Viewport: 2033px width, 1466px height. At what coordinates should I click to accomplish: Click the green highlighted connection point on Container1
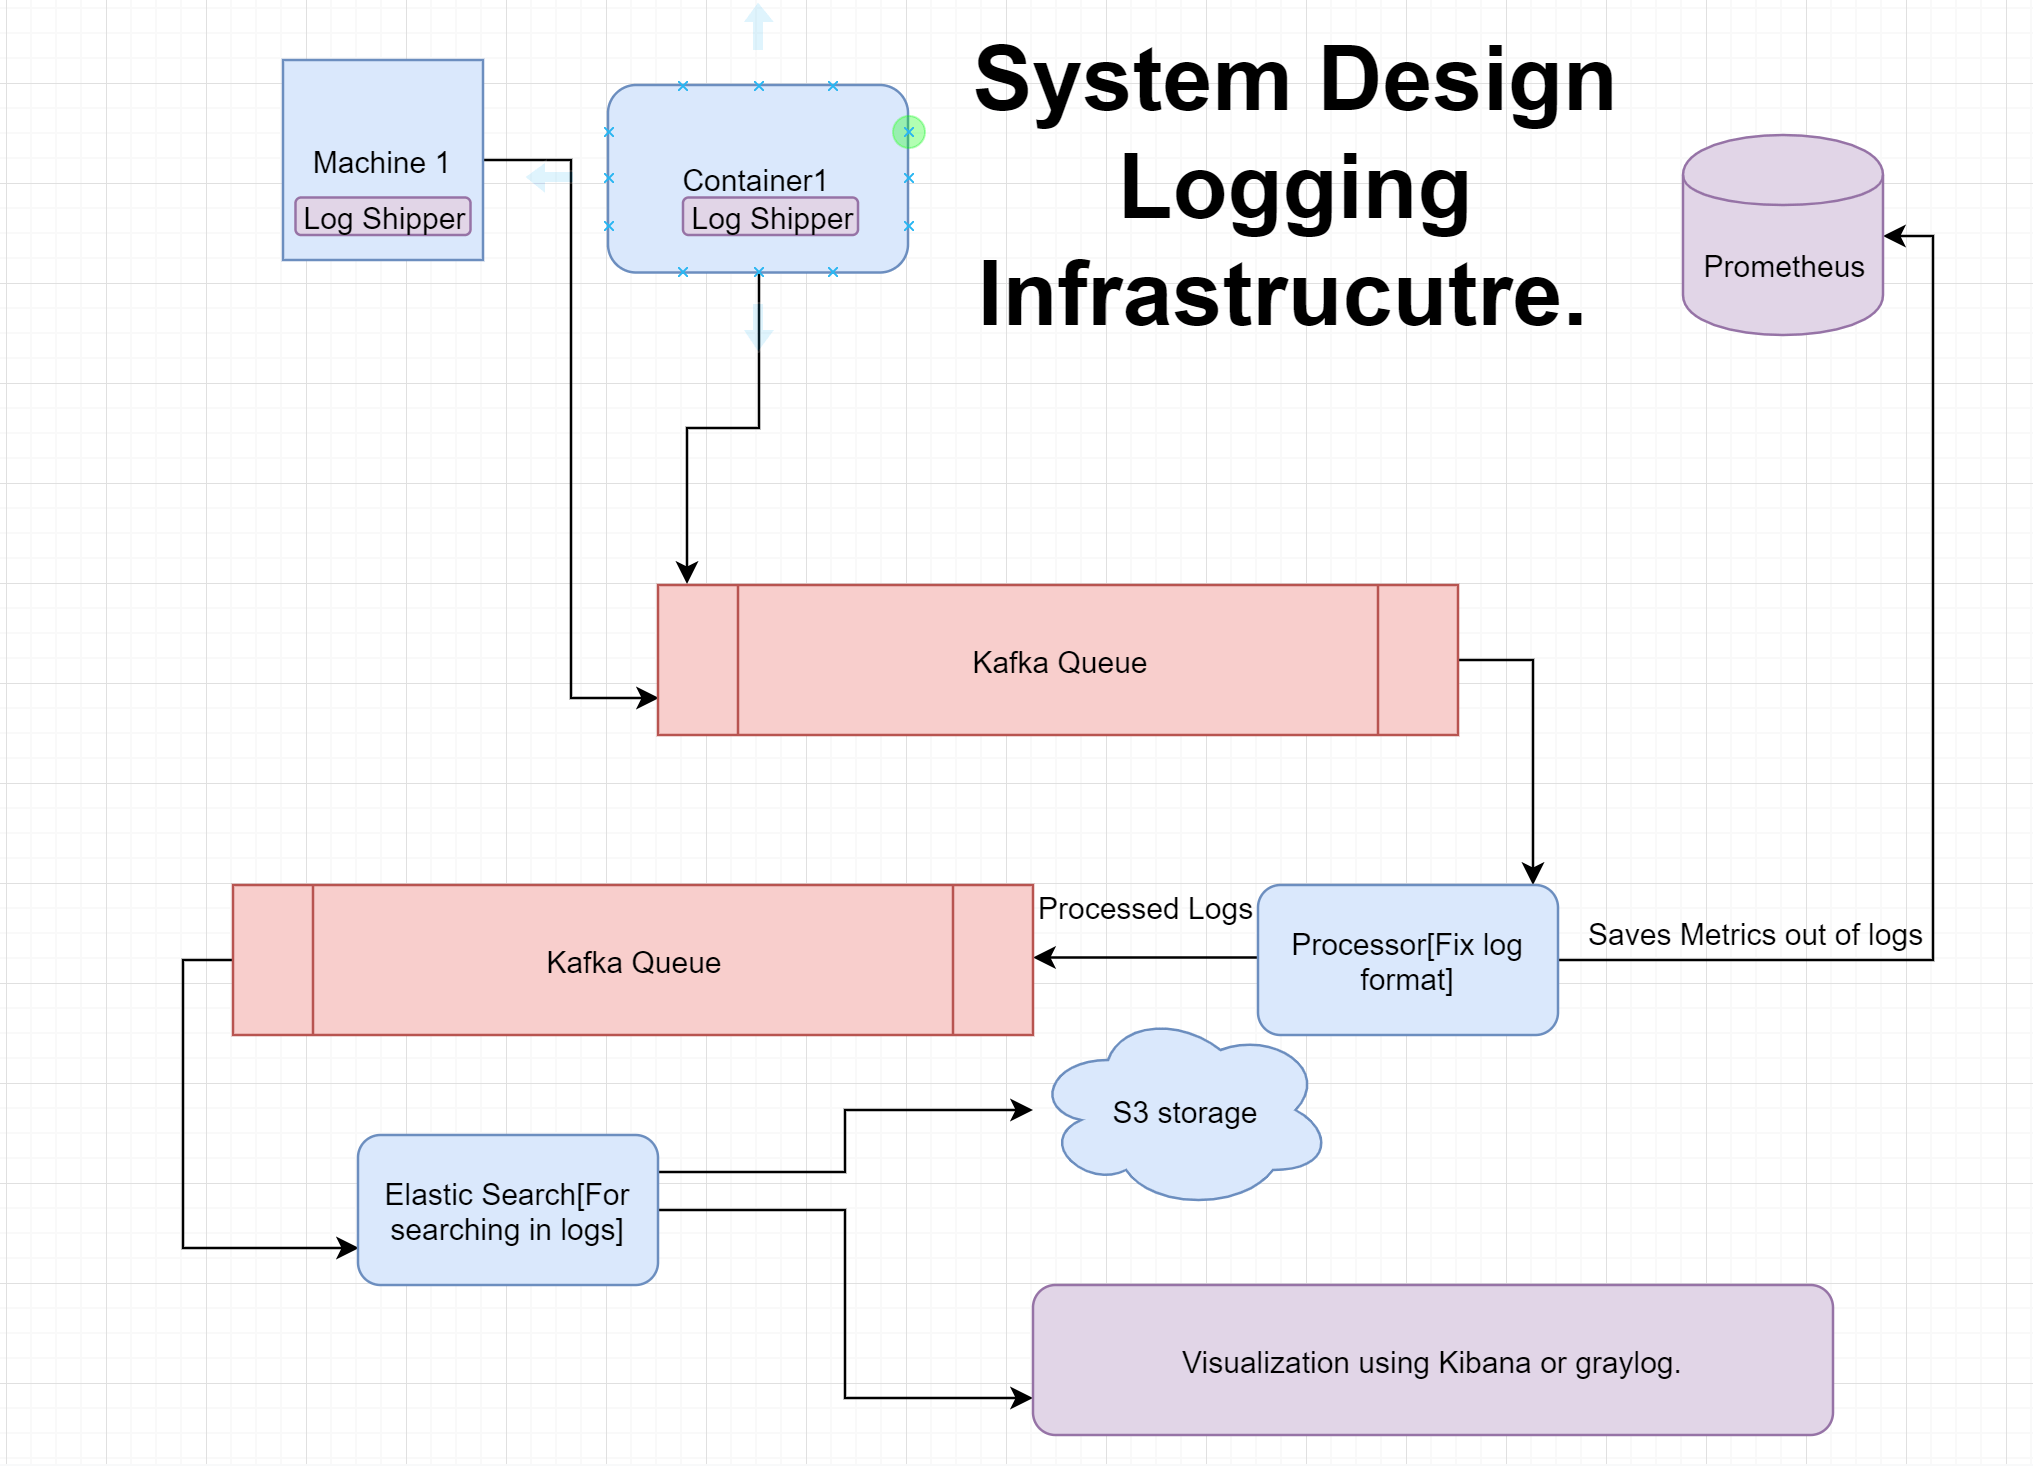(x=908, y=132)
